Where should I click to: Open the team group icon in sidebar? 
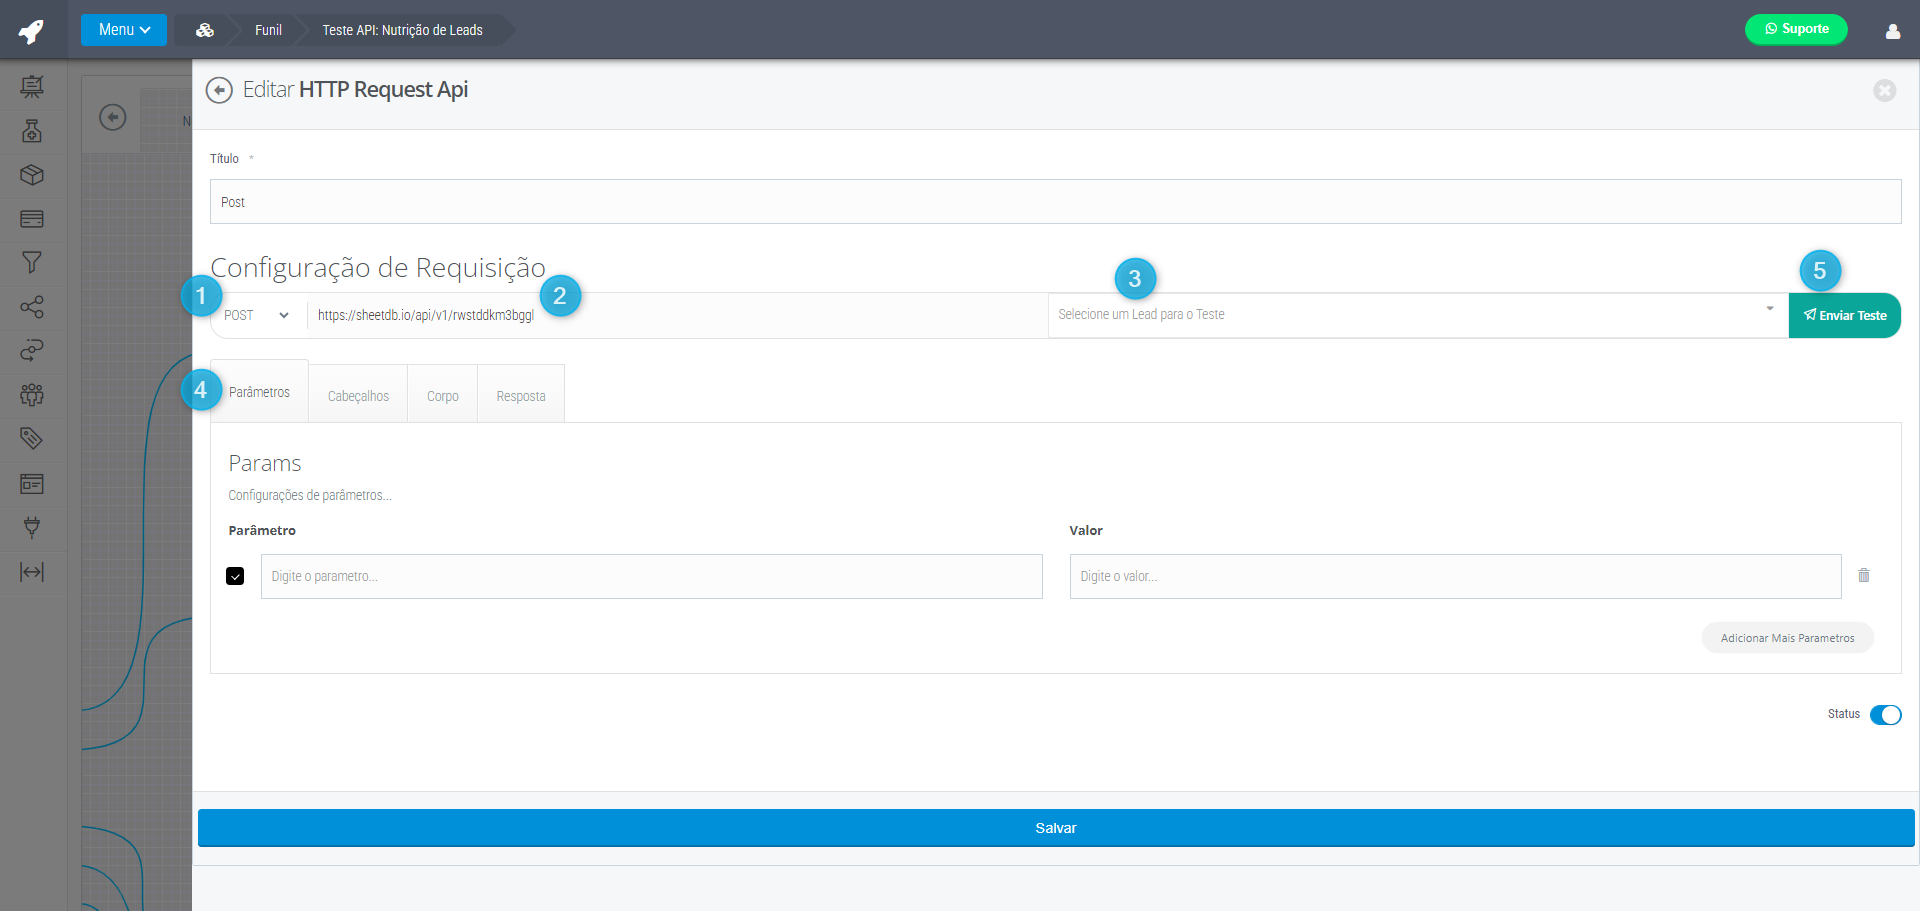click(32, 394)
